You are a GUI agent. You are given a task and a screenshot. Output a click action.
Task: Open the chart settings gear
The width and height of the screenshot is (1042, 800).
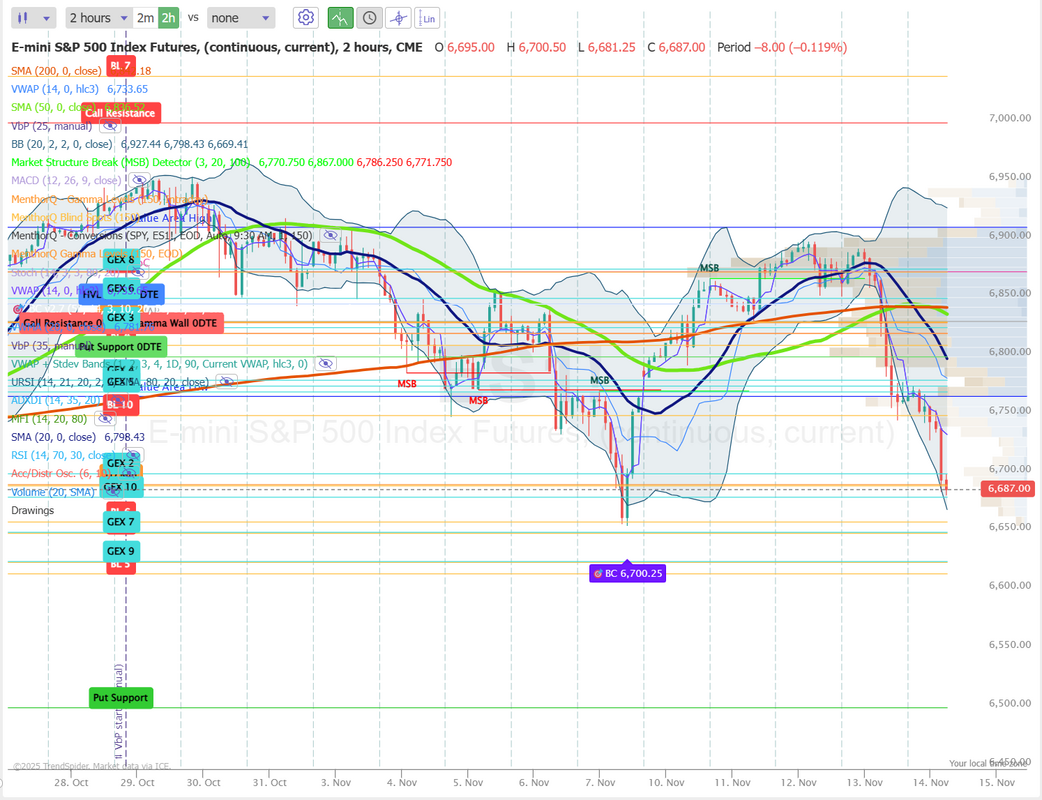pos(306,18)
